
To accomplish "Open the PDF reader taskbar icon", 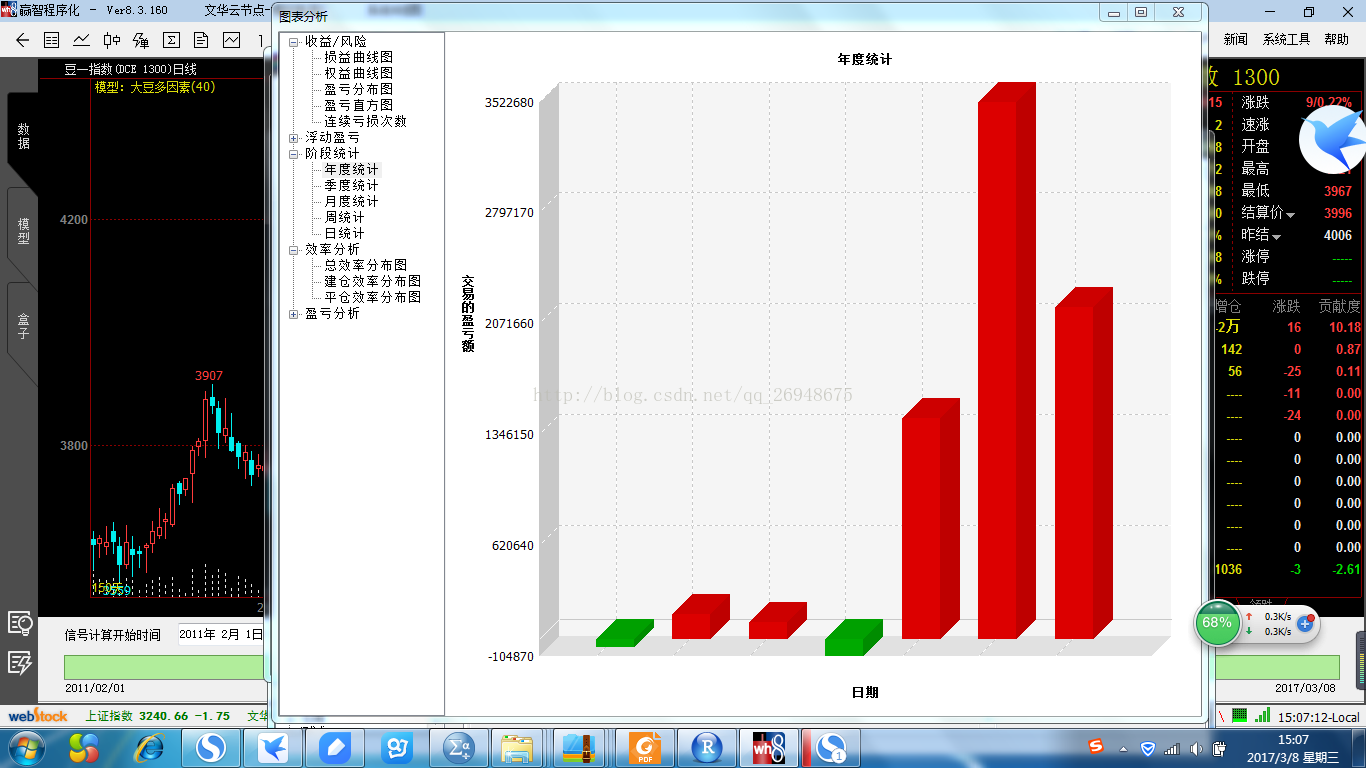I will 645,748.
